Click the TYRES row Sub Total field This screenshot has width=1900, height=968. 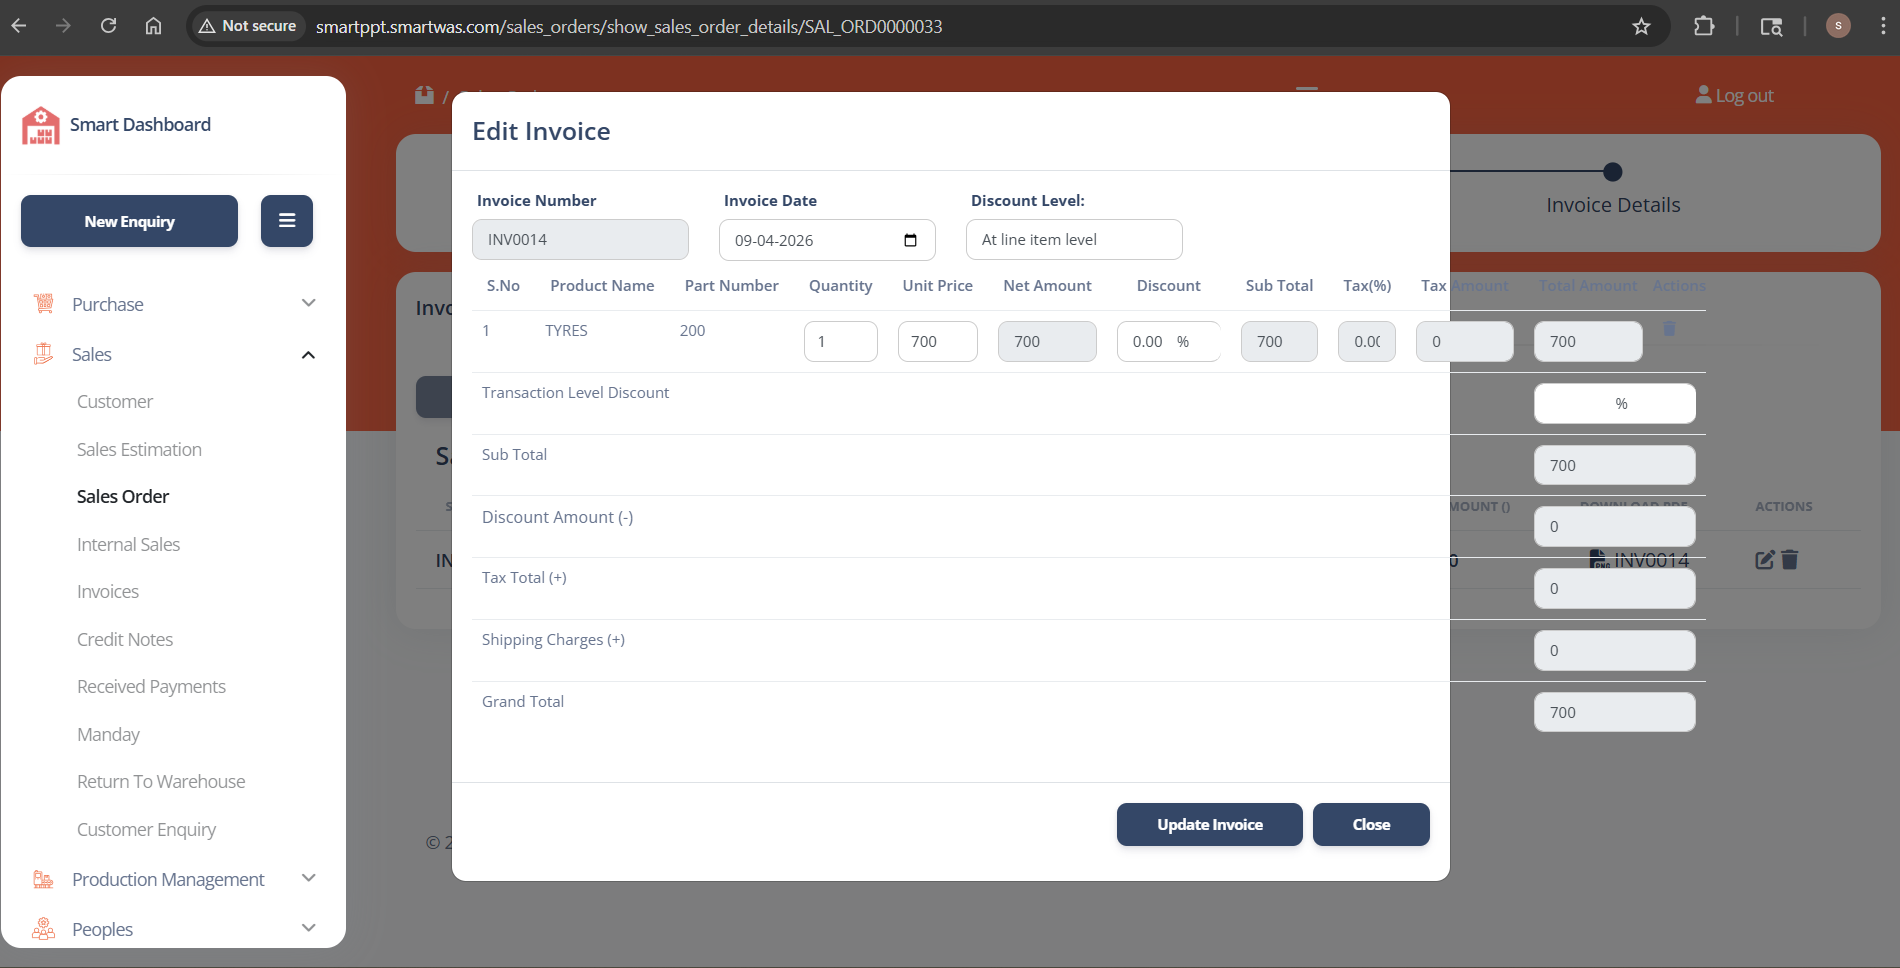click(1279, 342)
